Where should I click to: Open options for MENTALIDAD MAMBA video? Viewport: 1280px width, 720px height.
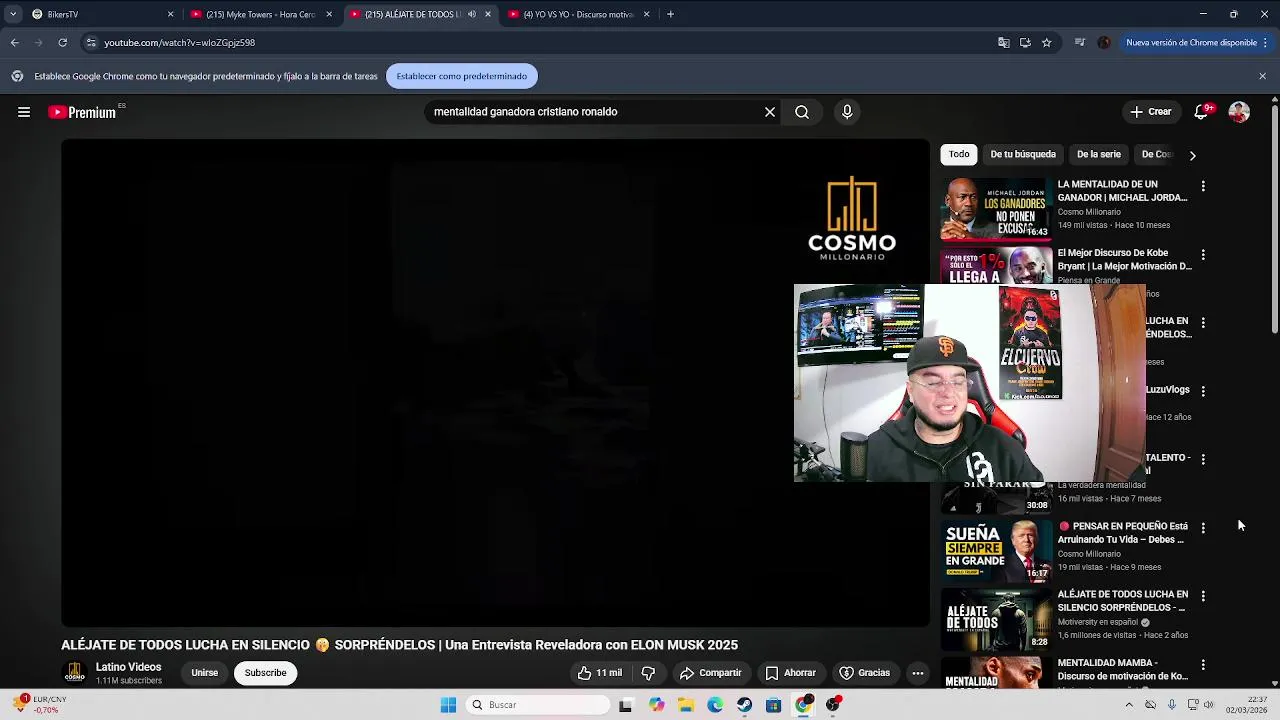pos(1203,665)
